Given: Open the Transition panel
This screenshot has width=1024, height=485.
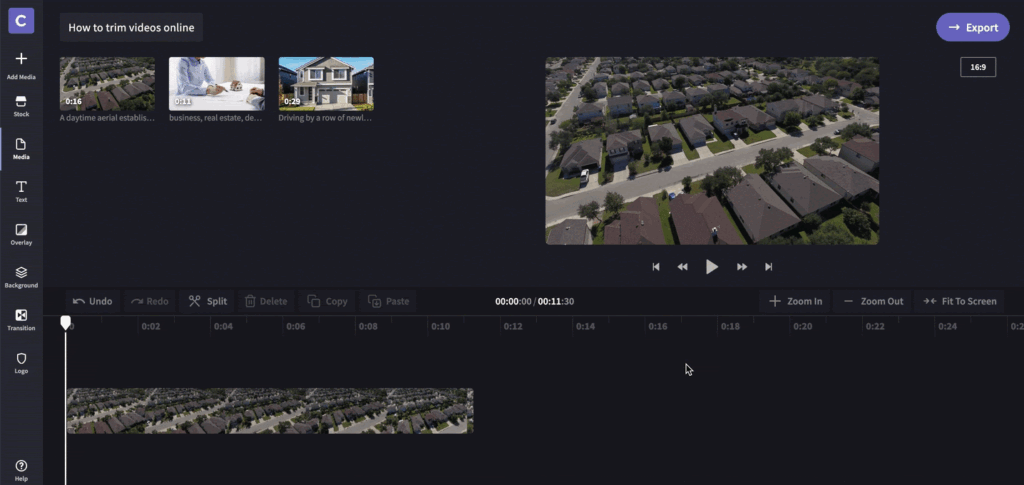Looking at the screenshot, I should pyautogui.click(x=21, y=320).
